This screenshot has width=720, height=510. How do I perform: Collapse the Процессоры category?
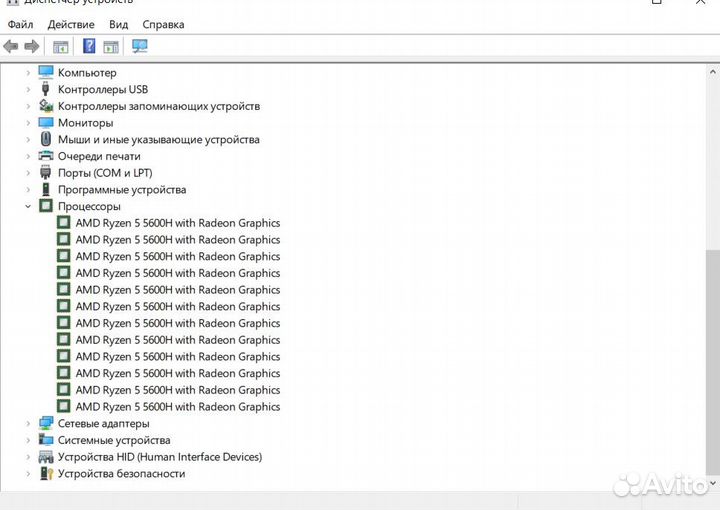click(x=28, y=206)
